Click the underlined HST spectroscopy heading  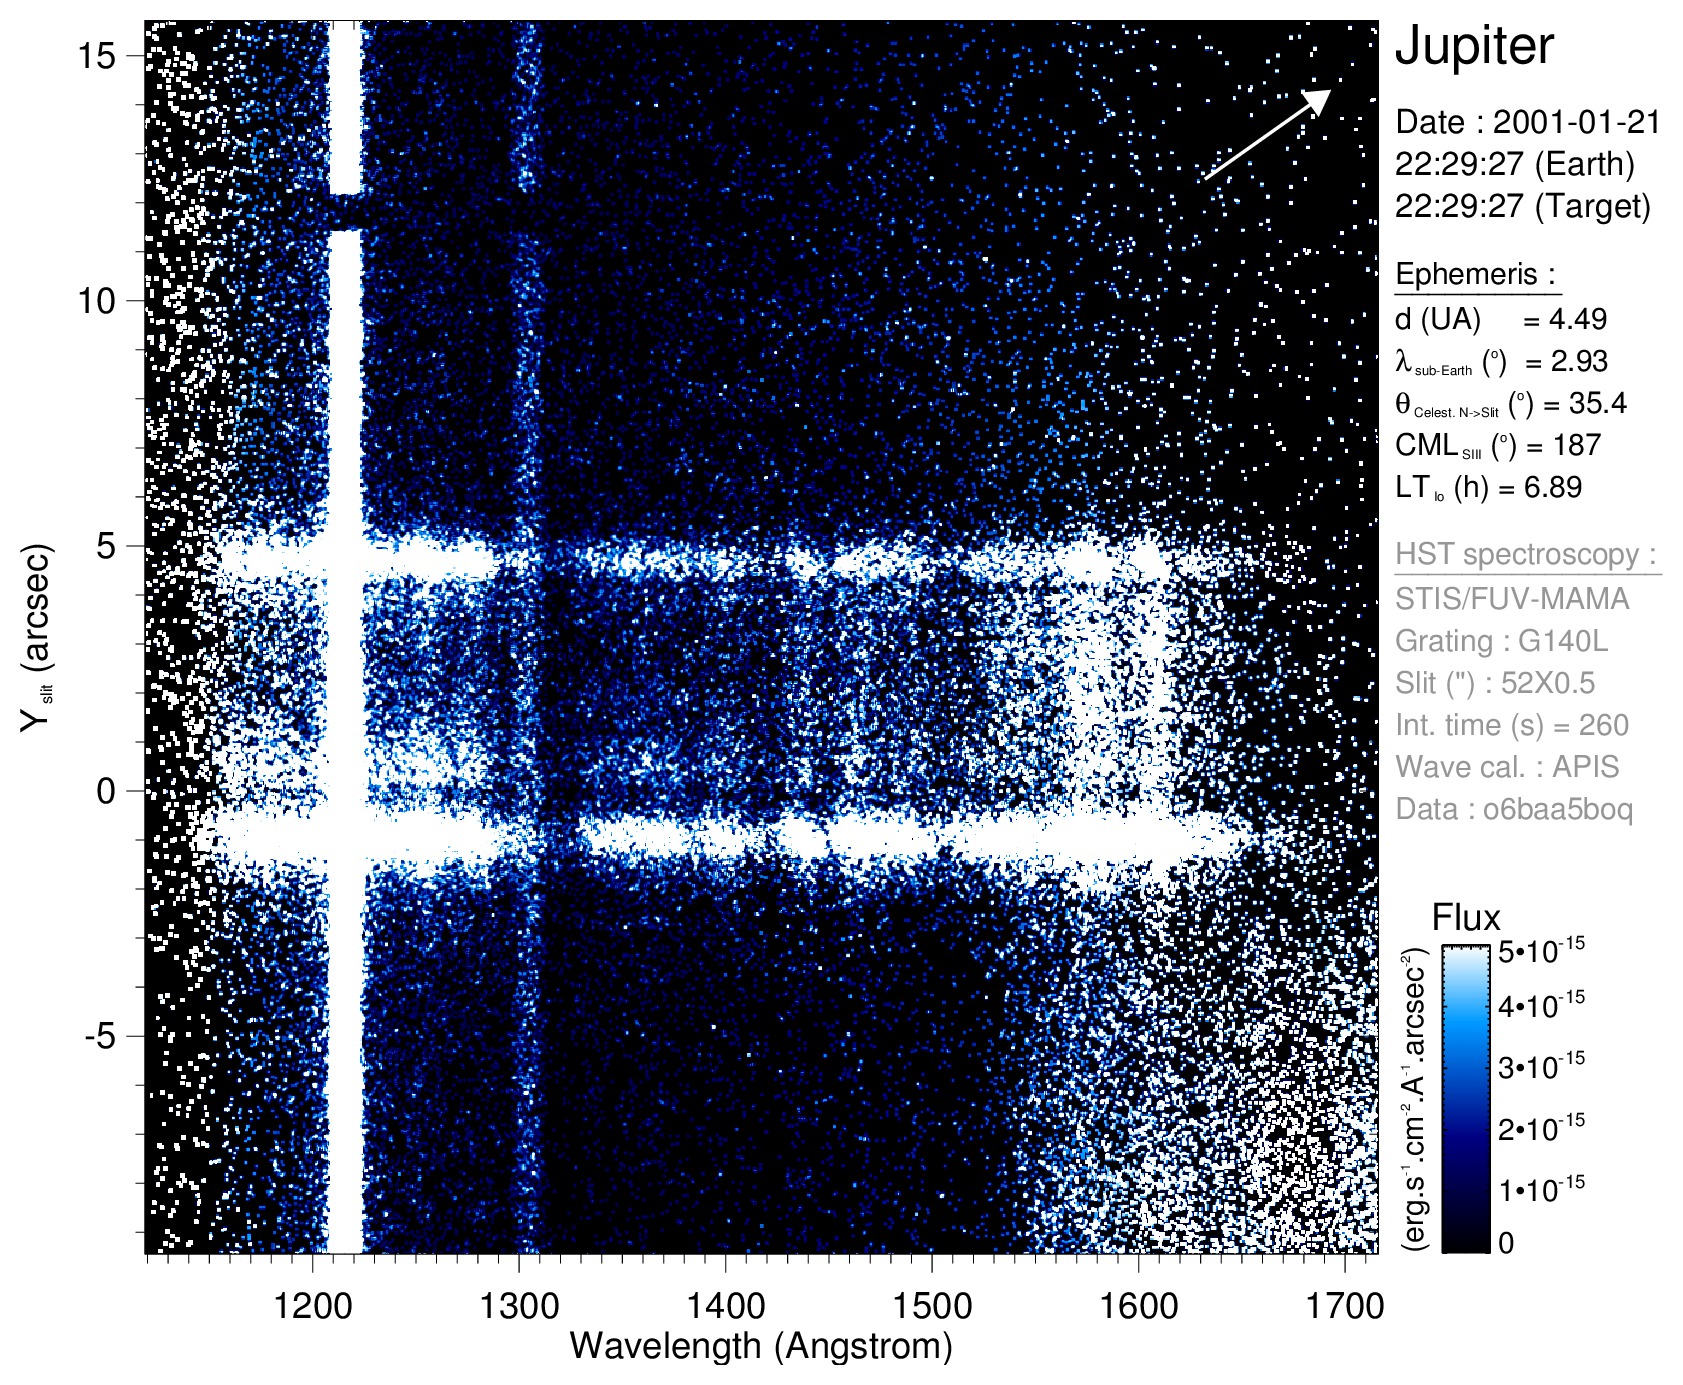(x=1525, y=555)
